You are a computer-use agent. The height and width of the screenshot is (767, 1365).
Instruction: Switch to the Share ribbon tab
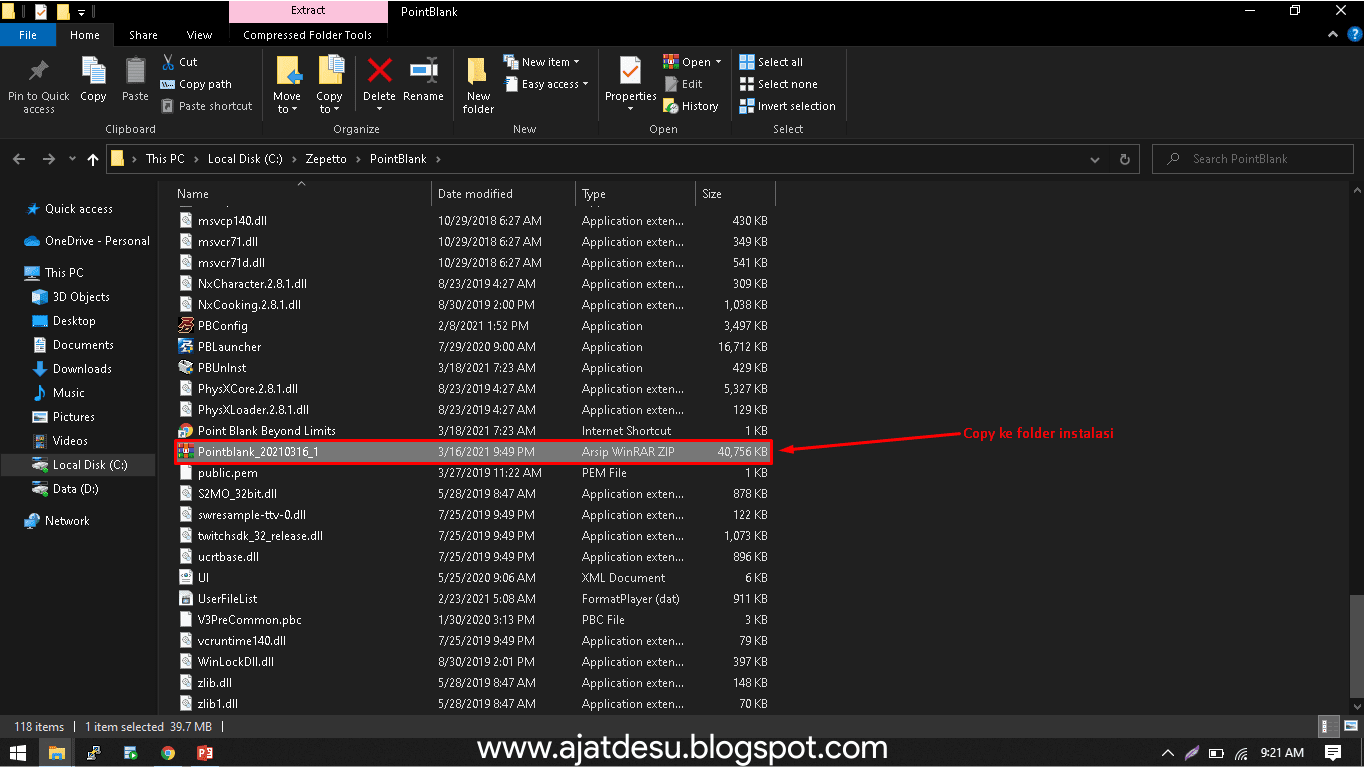click(x=143, y=35)
